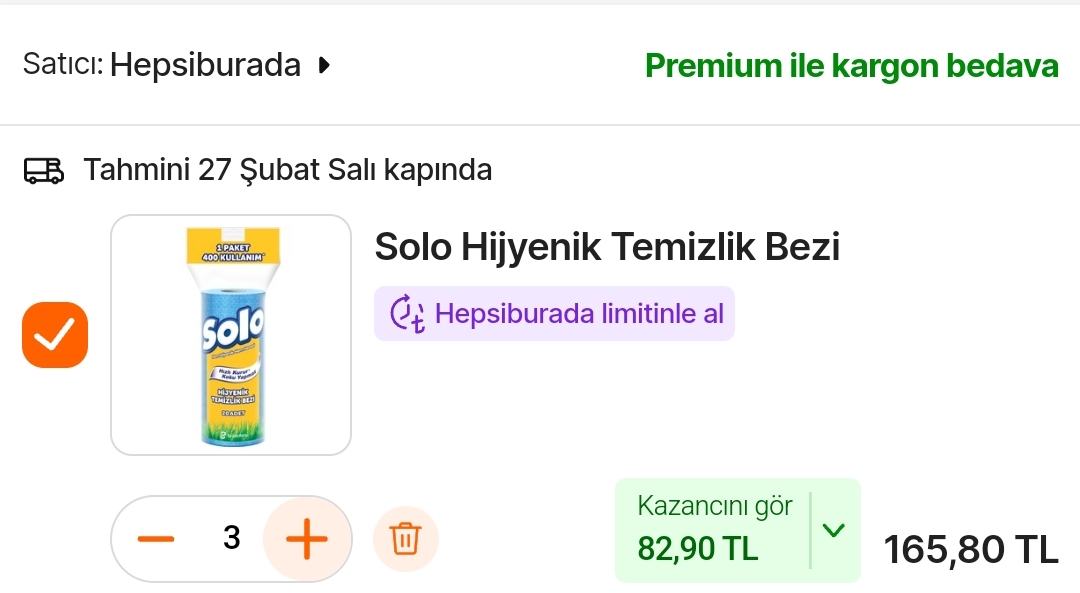1080x593 pixels.
Task: Open the Hepsiburada seller name link
Action: (x=205, y=66)
